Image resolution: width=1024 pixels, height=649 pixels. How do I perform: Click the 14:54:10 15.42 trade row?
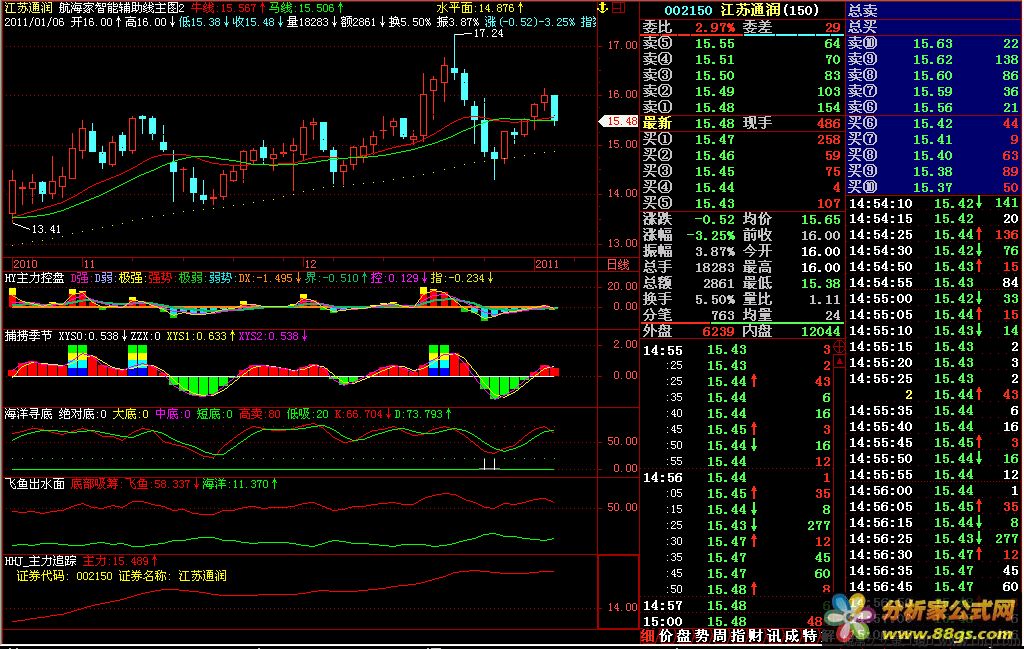[934, 204]
